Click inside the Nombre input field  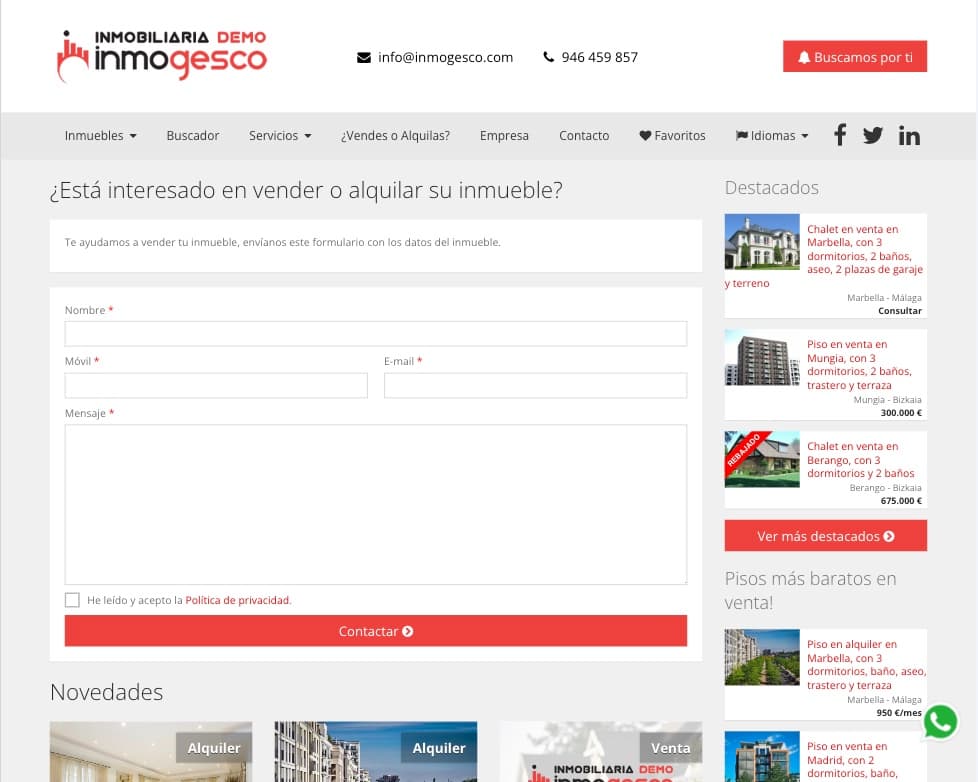tap(375, 333)
